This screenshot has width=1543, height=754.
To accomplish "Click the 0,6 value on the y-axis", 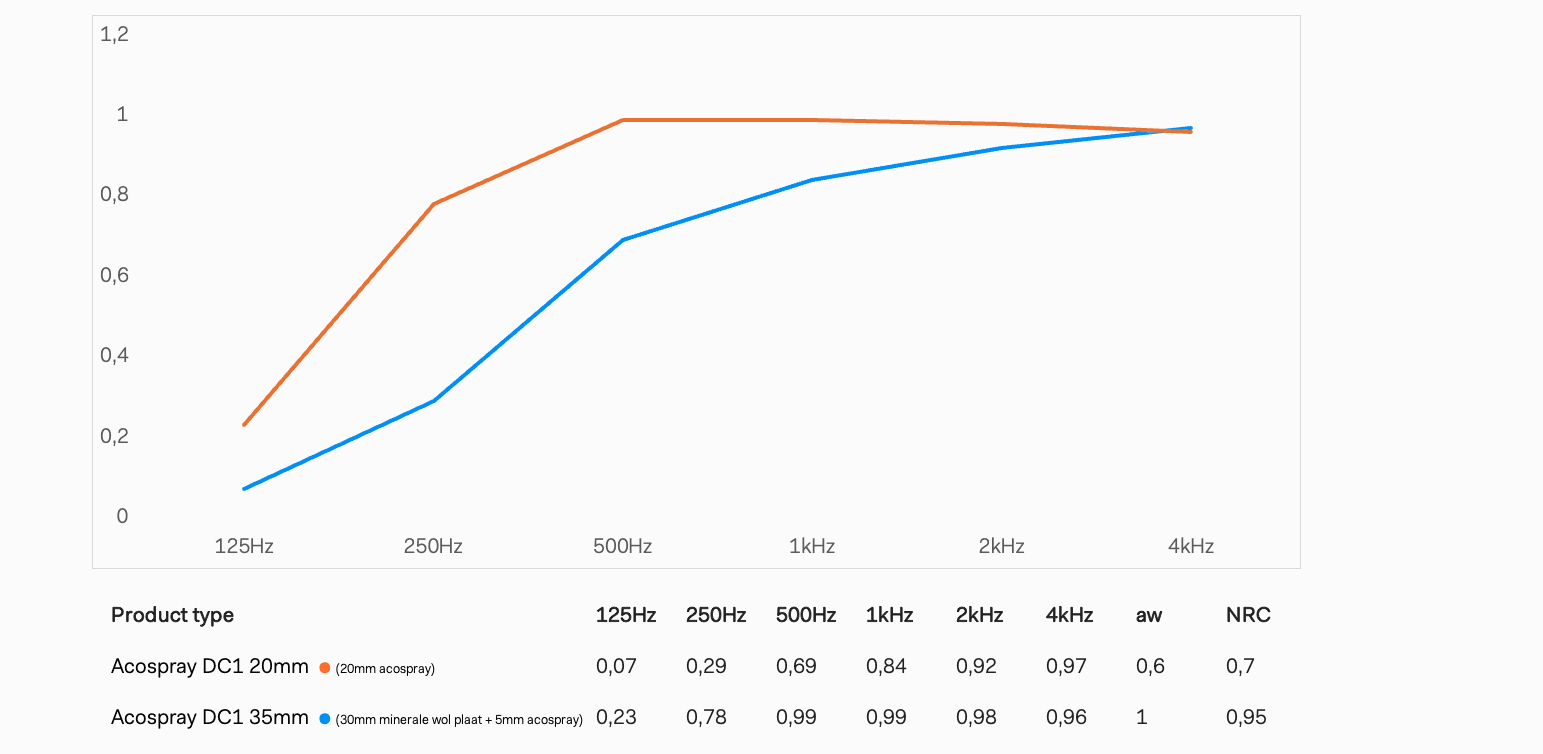I will coord(115,275).
